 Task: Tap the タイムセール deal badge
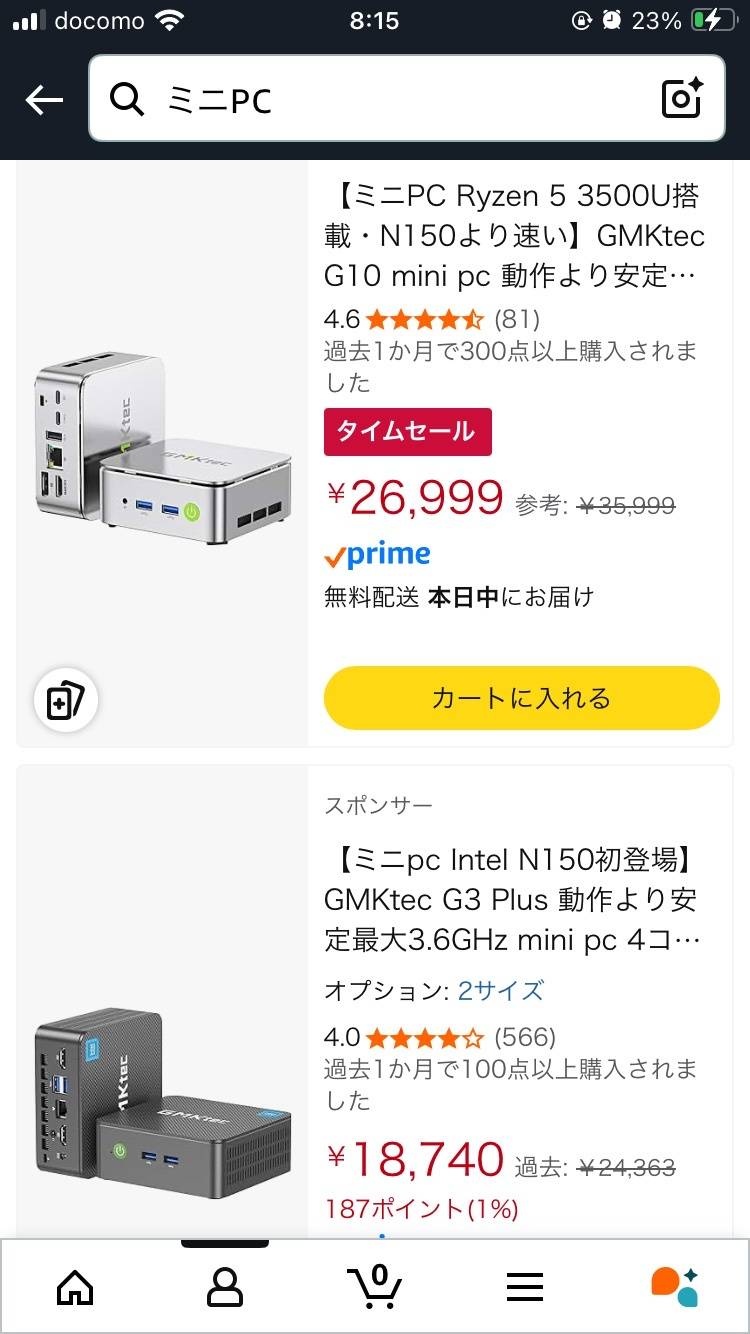pyautogui.click(x=407, y=432)
